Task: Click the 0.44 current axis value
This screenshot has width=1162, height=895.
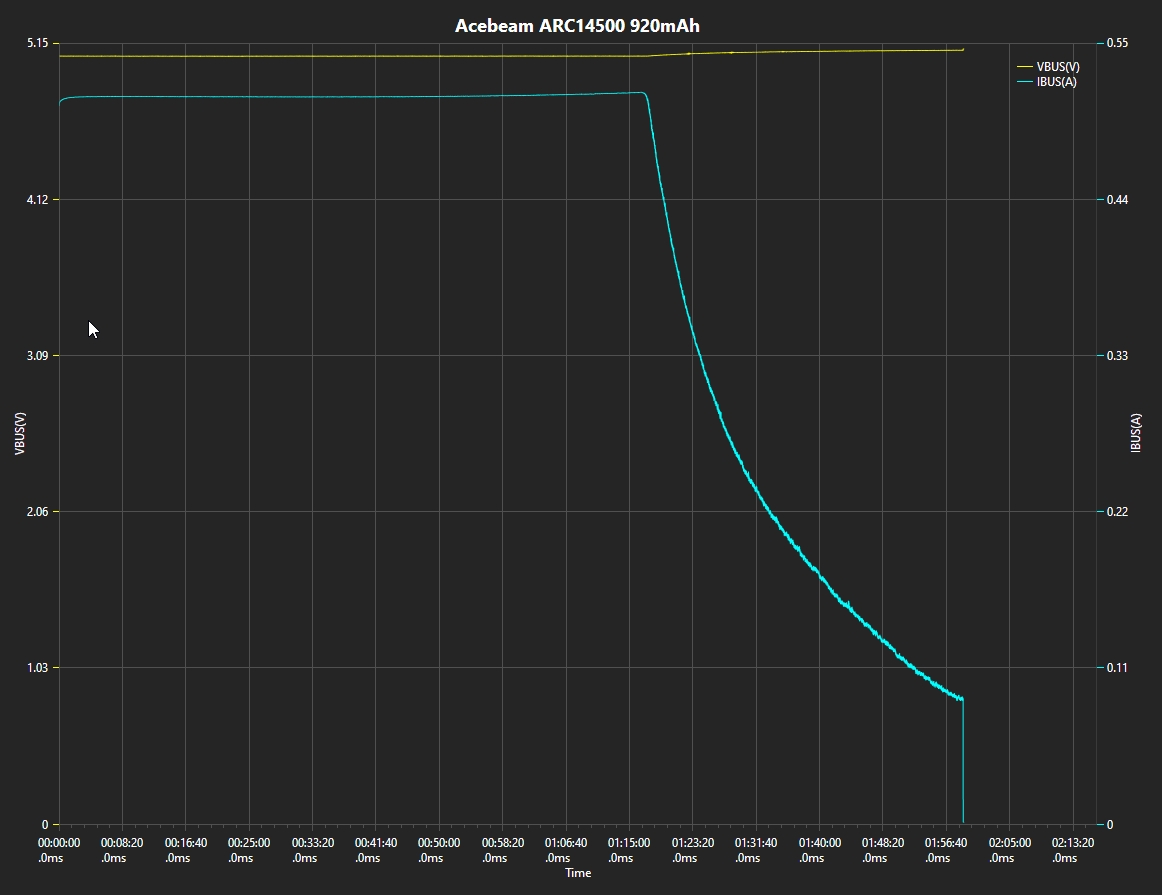Action: (x=1118, y=199)
